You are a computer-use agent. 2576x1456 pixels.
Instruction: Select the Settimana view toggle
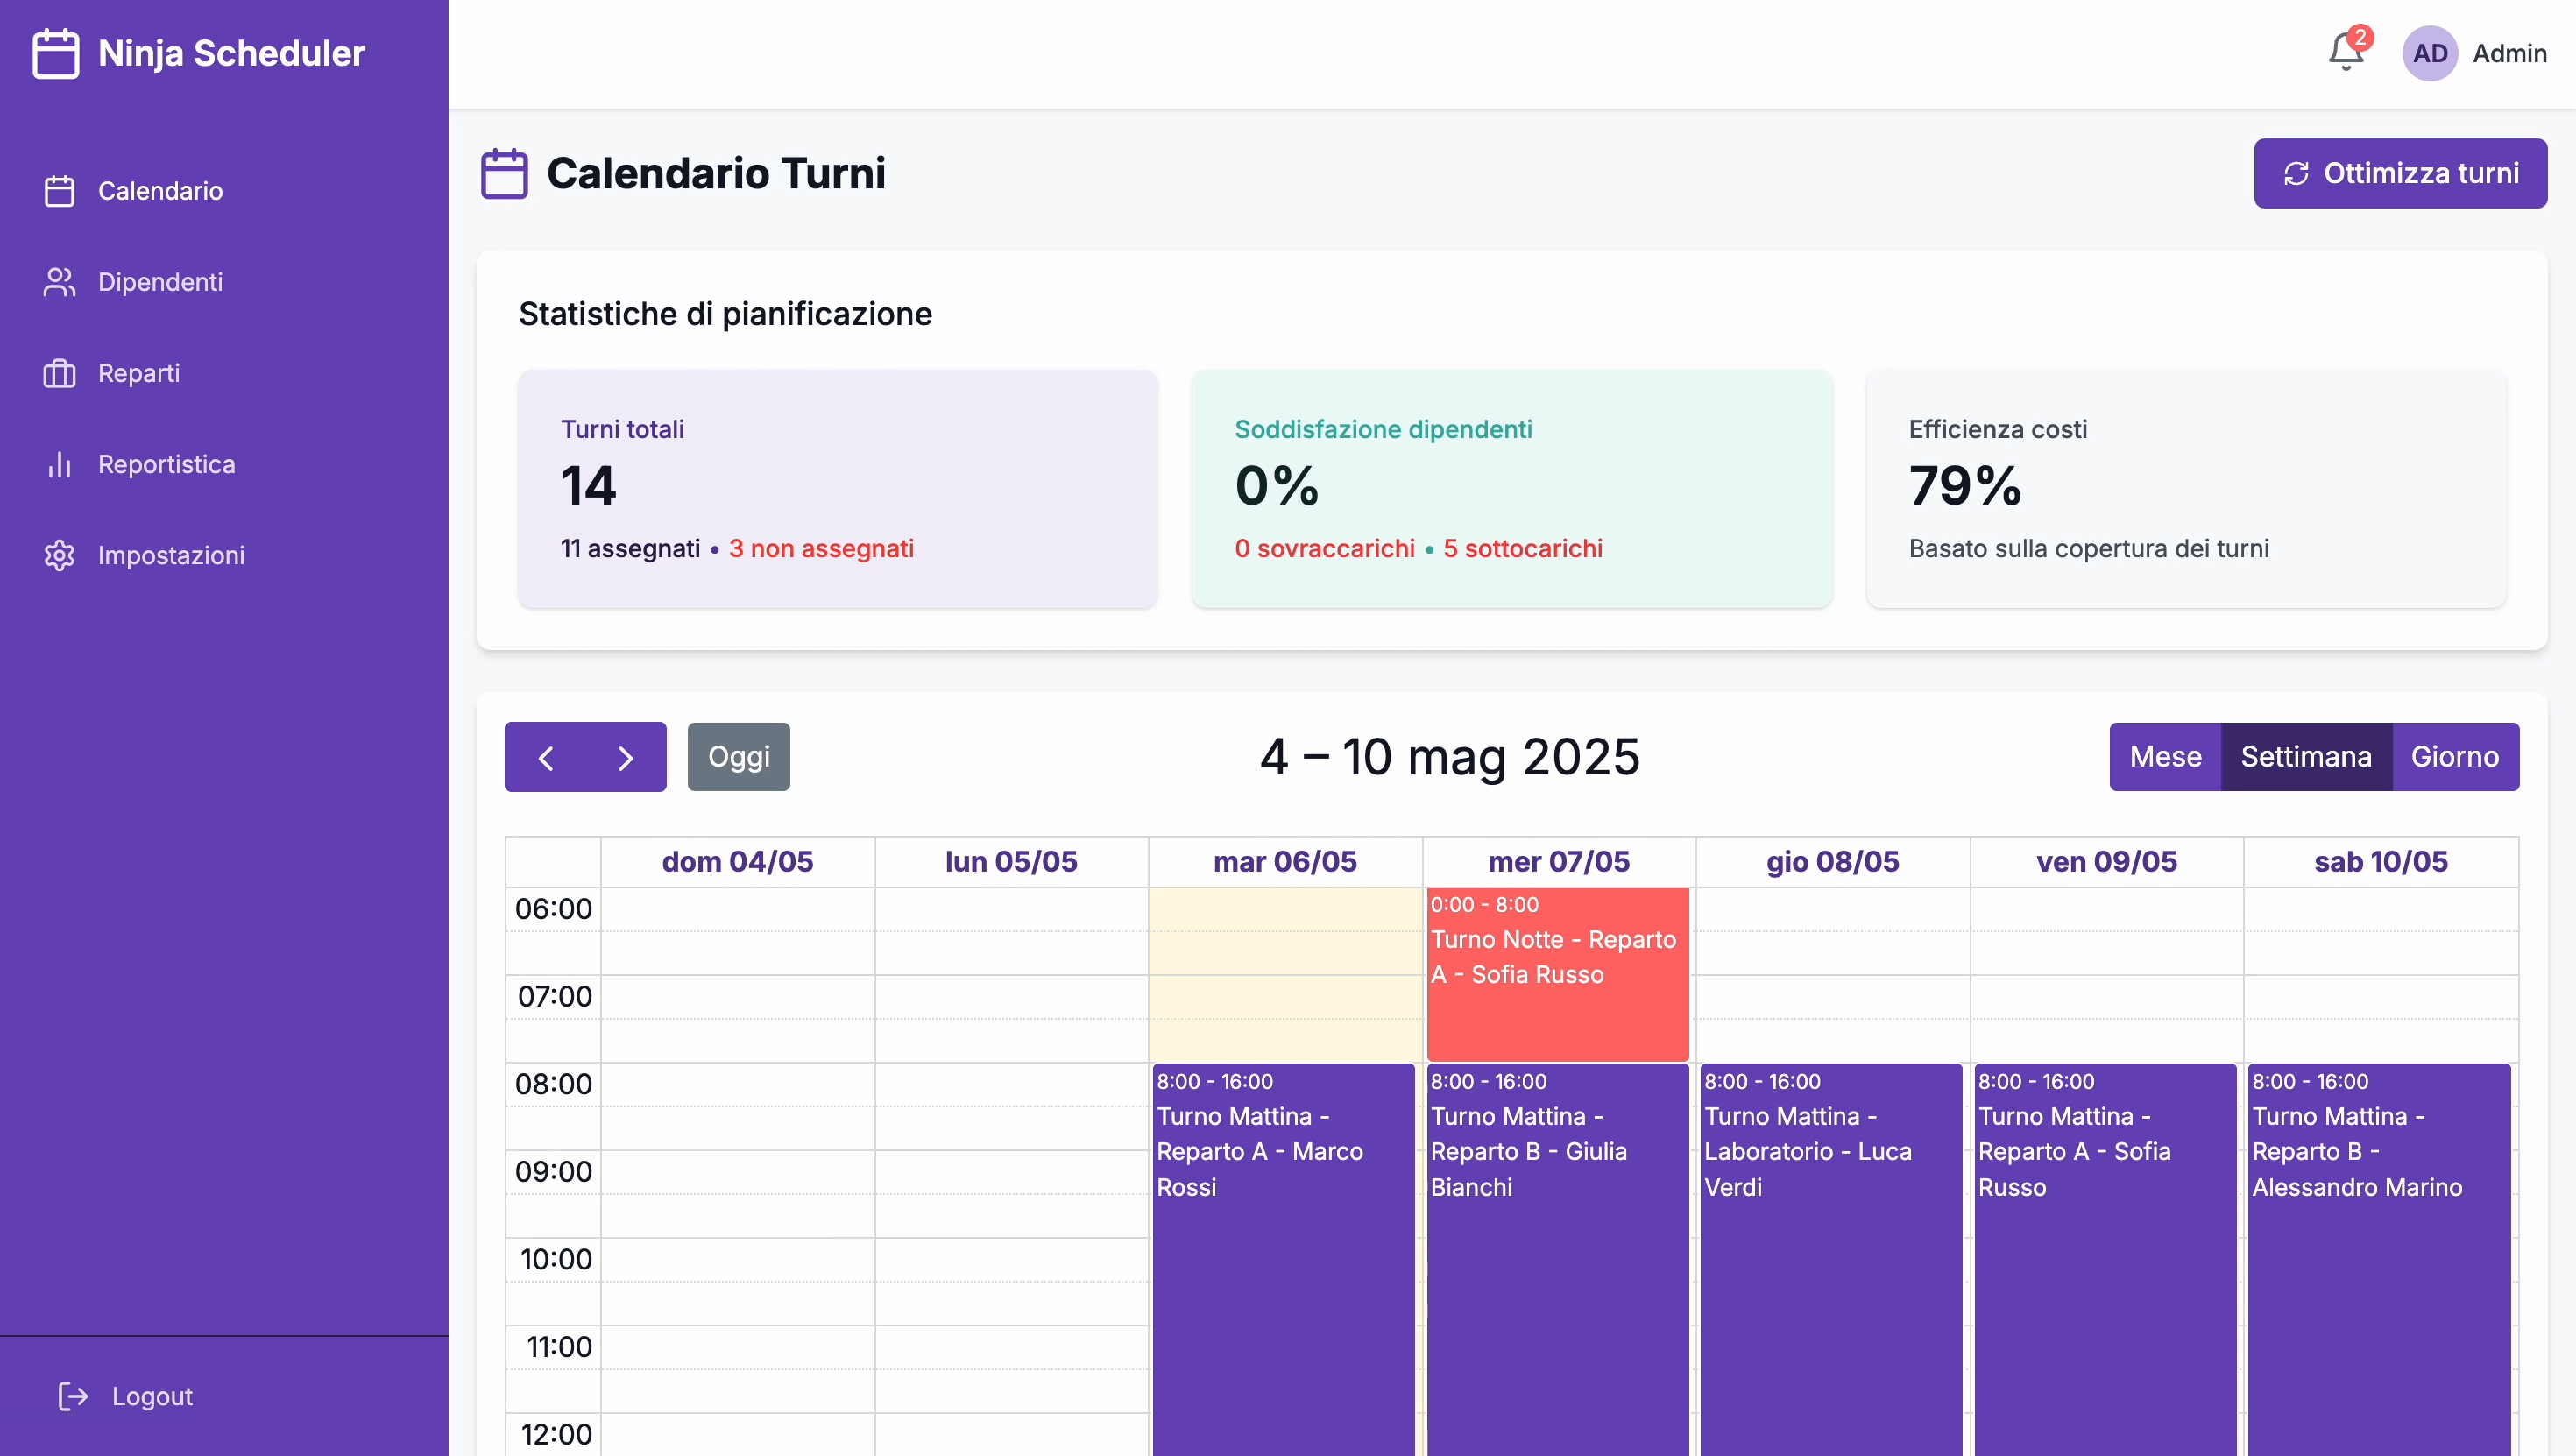(x=2305, y=757)
